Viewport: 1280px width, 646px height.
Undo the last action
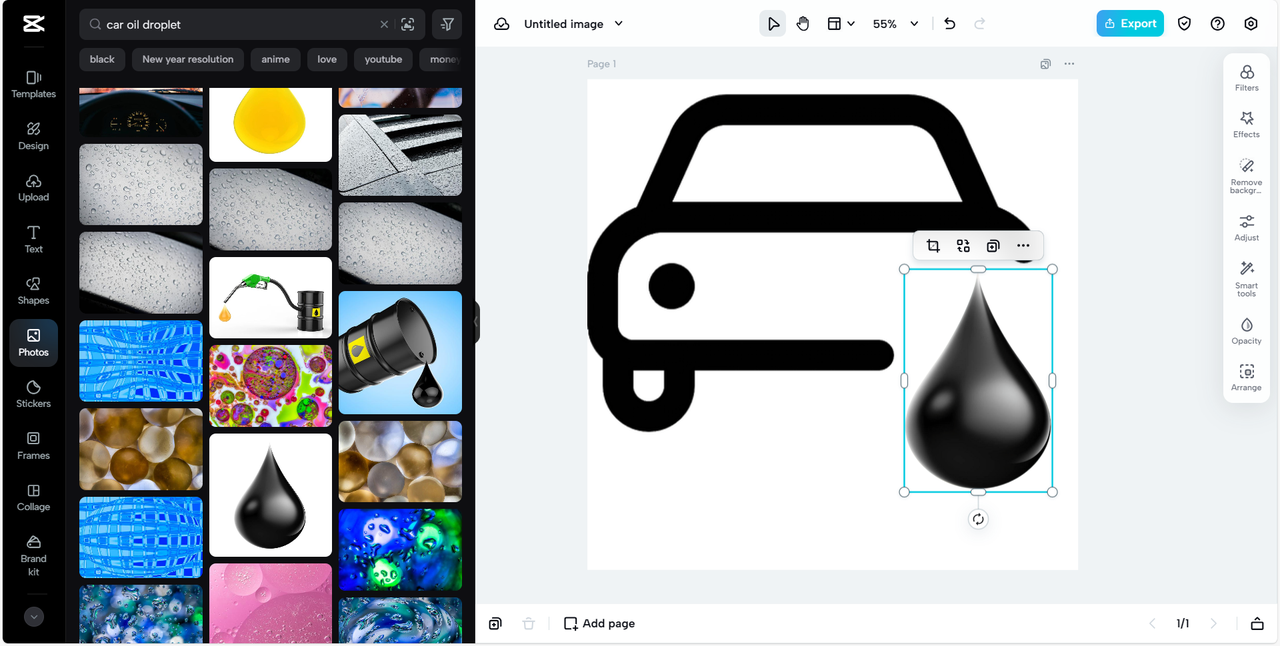(950, 24)
